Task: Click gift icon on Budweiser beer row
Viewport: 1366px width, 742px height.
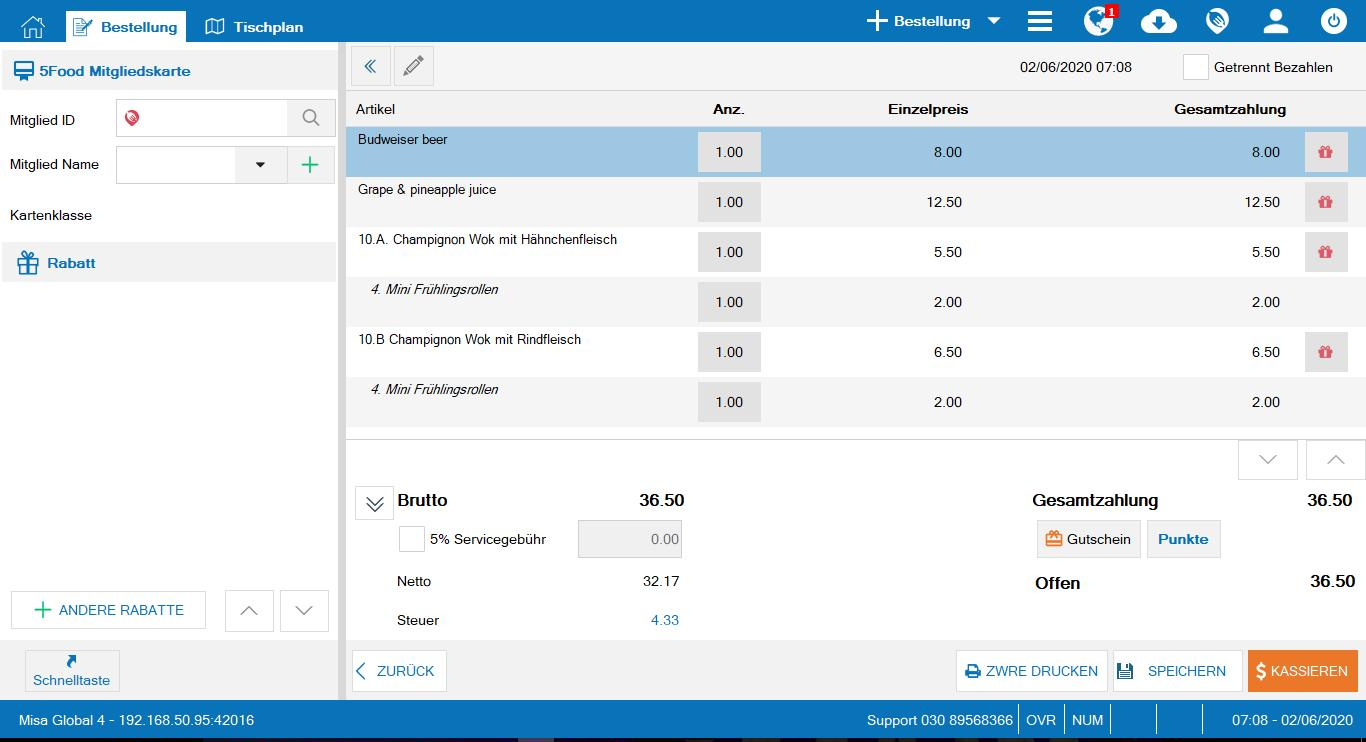Action: coord(1325,152)
